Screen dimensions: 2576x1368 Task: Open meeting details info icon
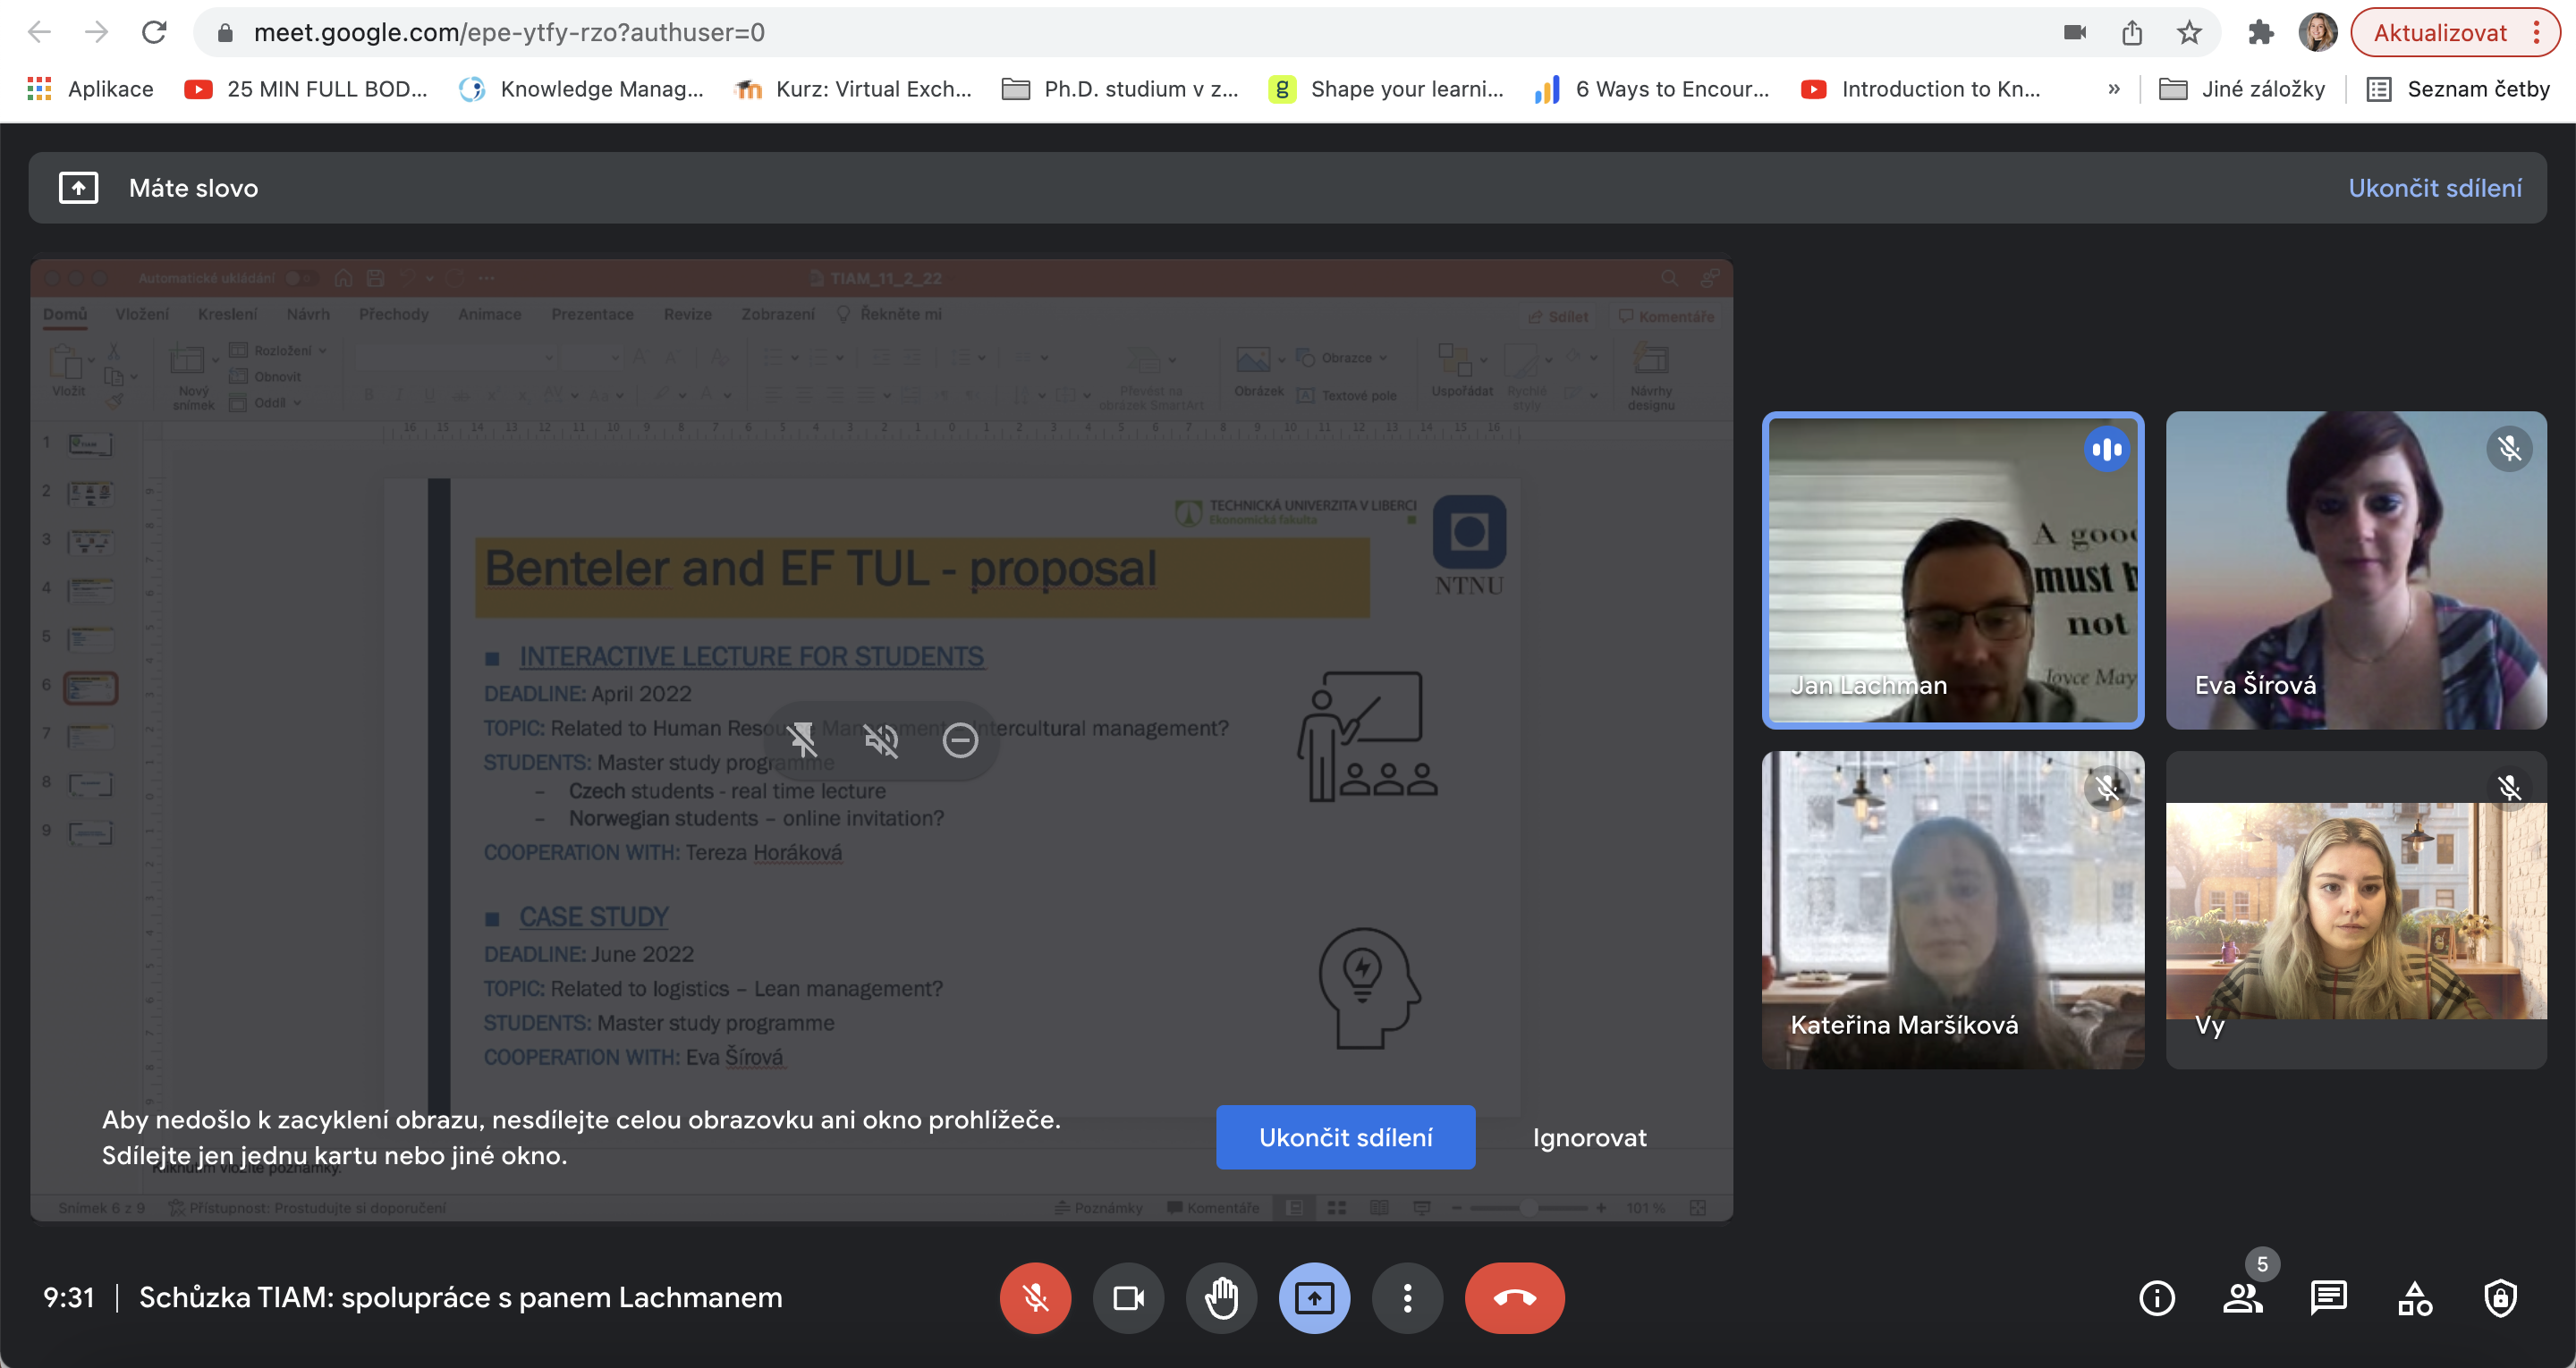tap(2156, 1298)
